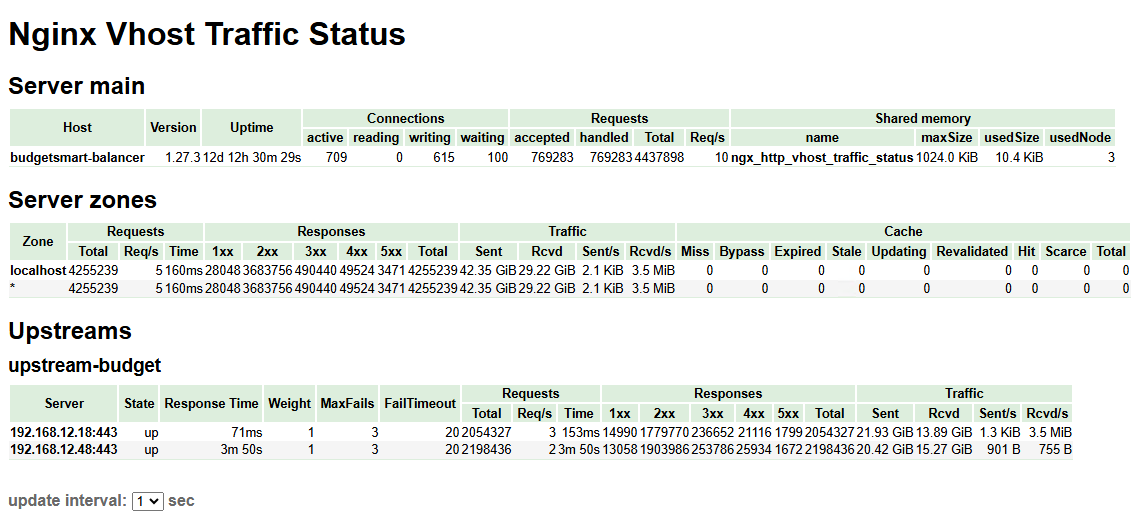Open the update interval seconds dropdown
The image size is (1143, 518).
click(x=148, y=501)
